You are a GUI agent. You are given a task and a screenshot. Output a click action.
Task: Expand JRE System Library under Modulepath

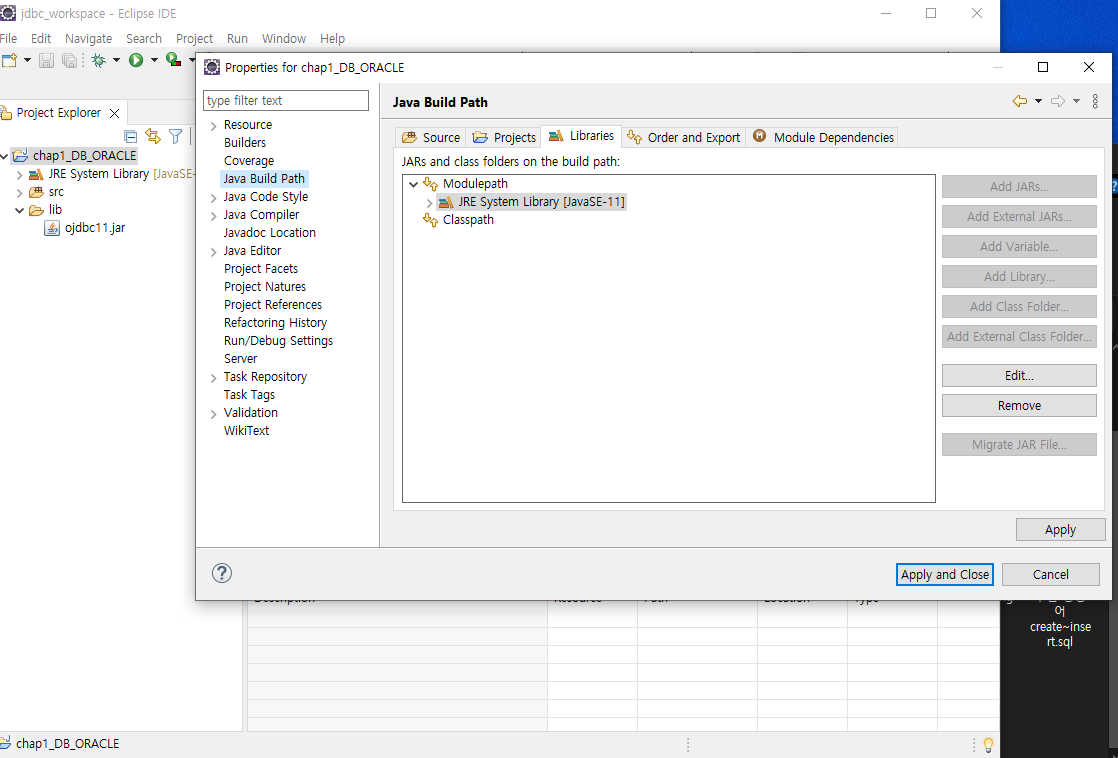coord(429,203)
